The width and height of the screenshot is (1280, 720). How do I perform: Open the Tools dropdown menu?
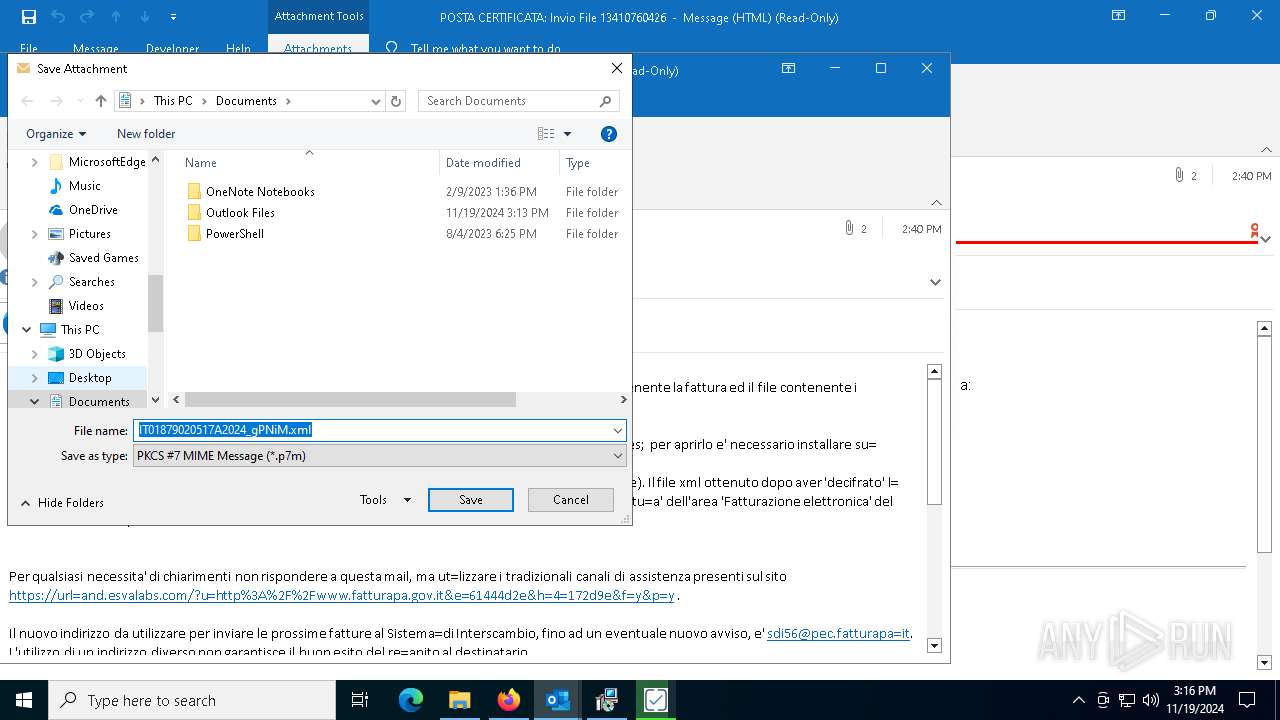pos(385,500)
